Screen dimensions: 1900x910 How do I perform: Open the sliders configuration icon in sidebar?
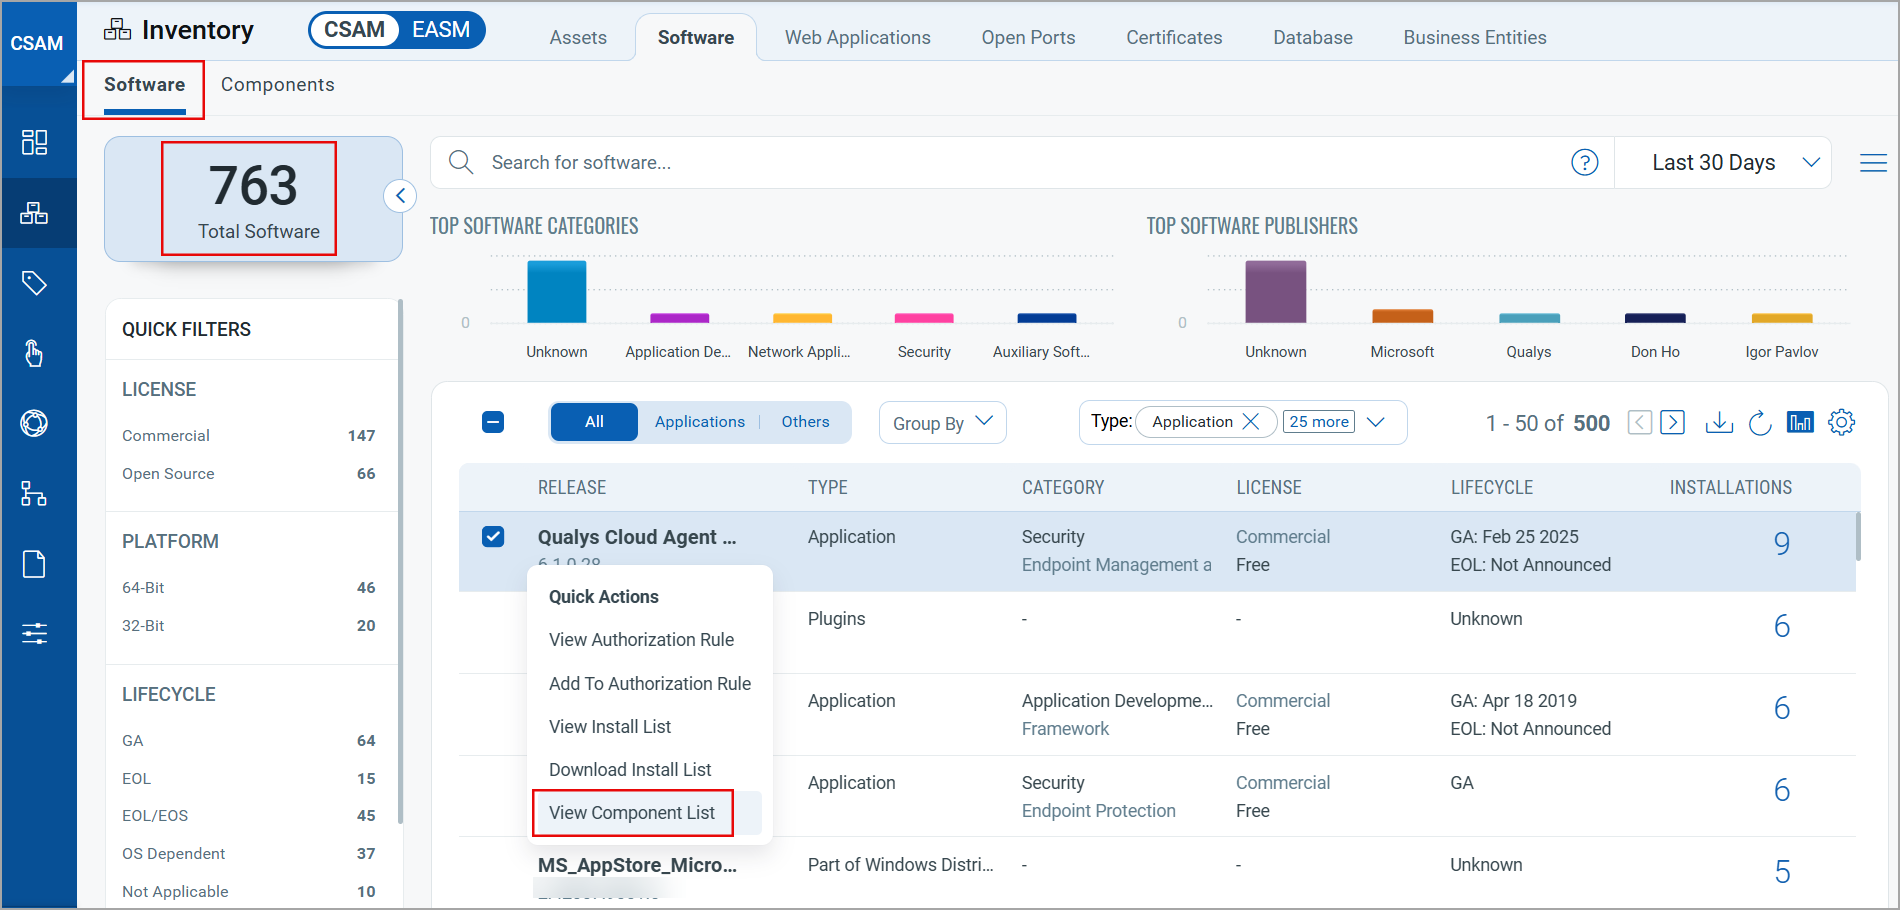click(x=35, y=633)
